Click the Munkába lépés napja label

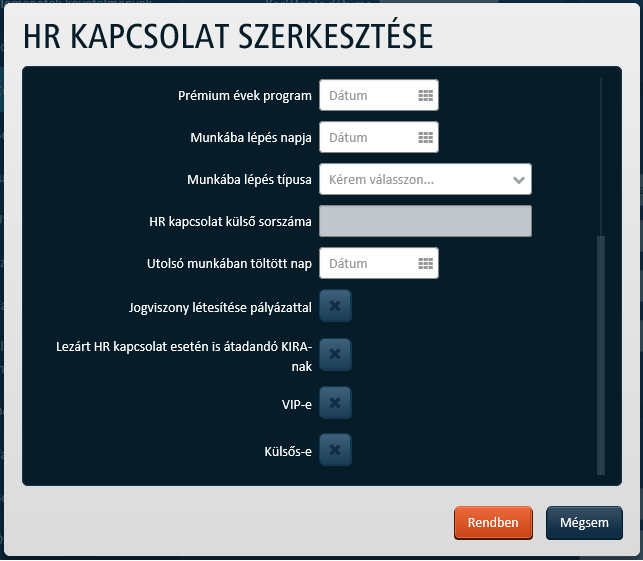[x=251, y=138]
